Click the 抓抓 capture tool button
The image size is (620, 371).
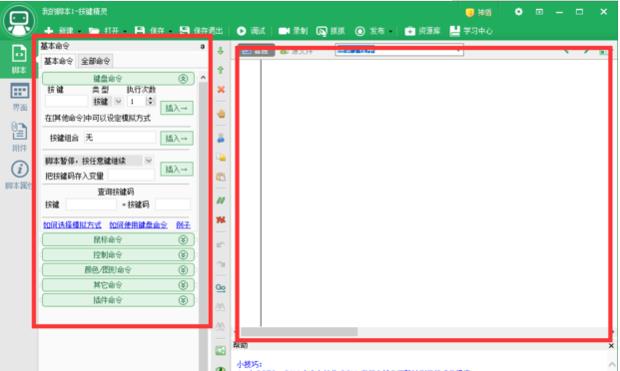pyautogui.click(x=331, y=31)
